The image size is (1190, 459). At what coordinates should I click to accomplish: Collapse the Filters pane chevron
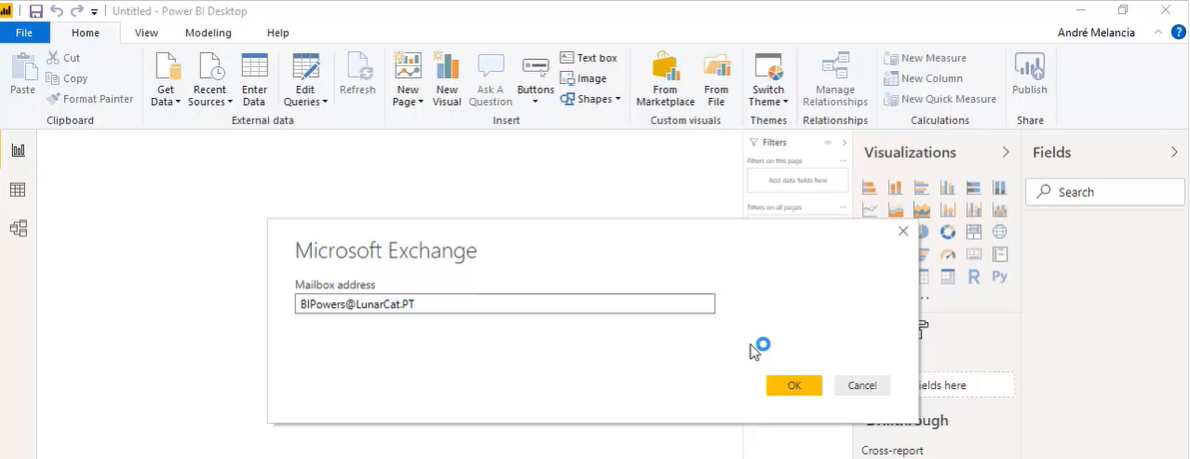[x=844, y=143]
